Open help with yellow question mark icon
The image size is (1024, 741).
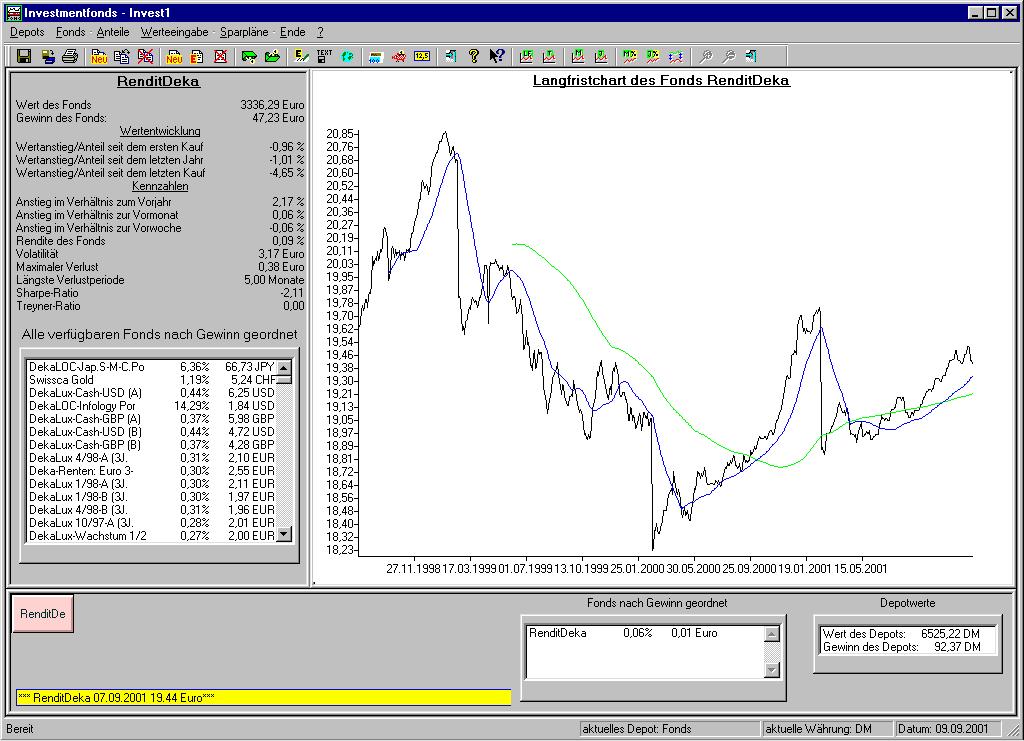click(x=473, y=56)
